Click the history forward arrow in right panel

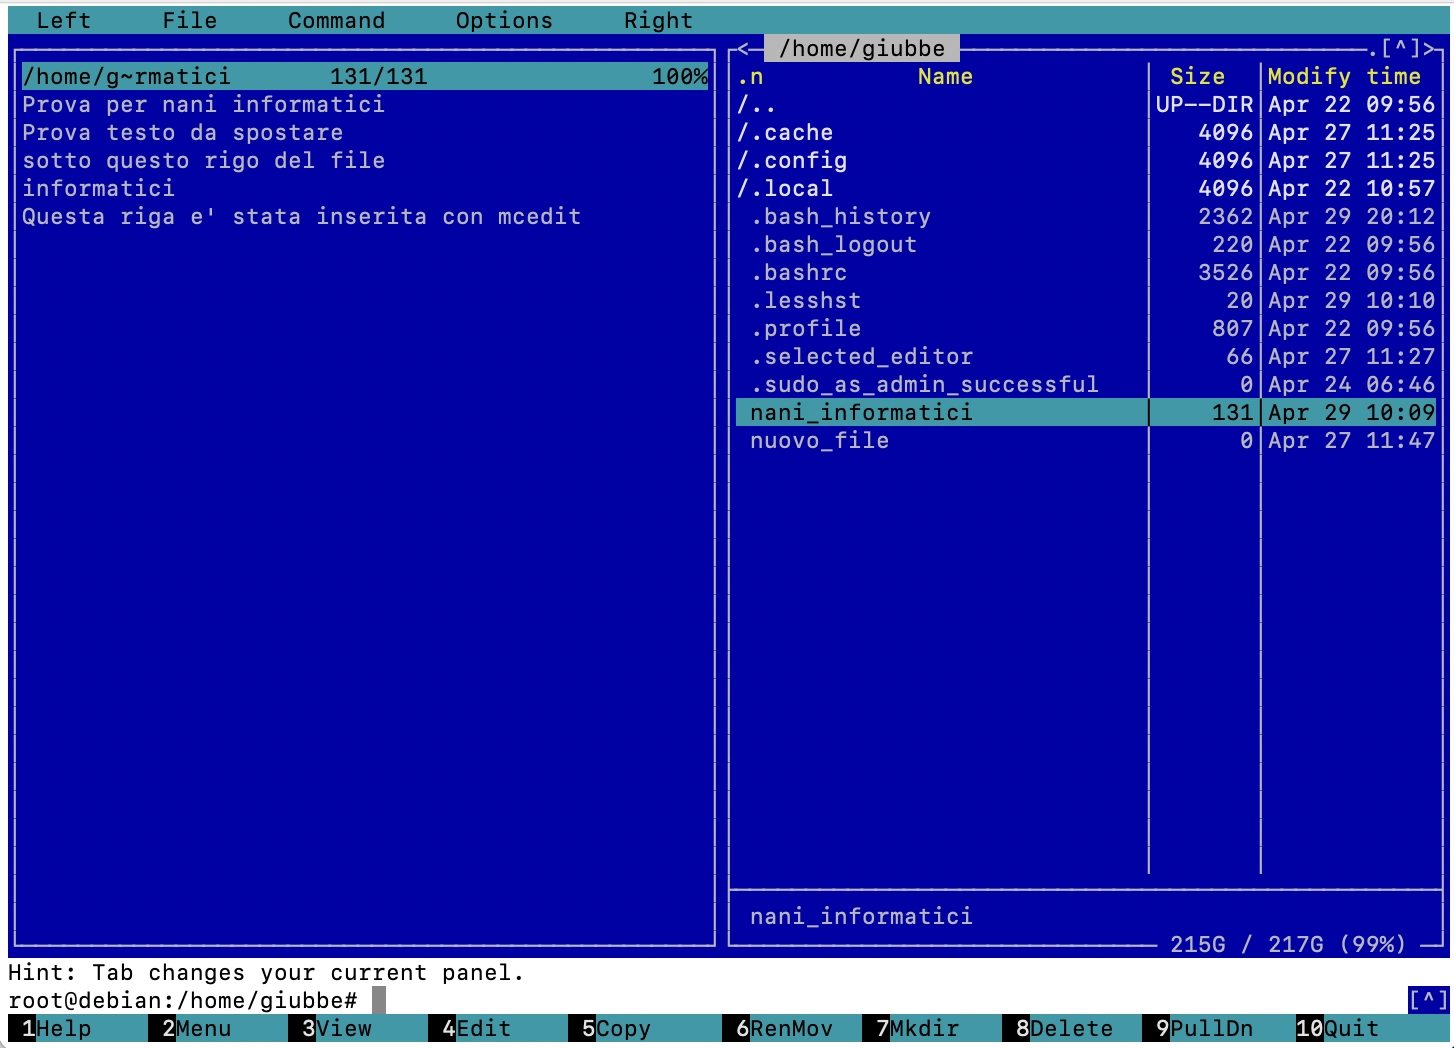pyautogui.click(x=1429, y=48)
